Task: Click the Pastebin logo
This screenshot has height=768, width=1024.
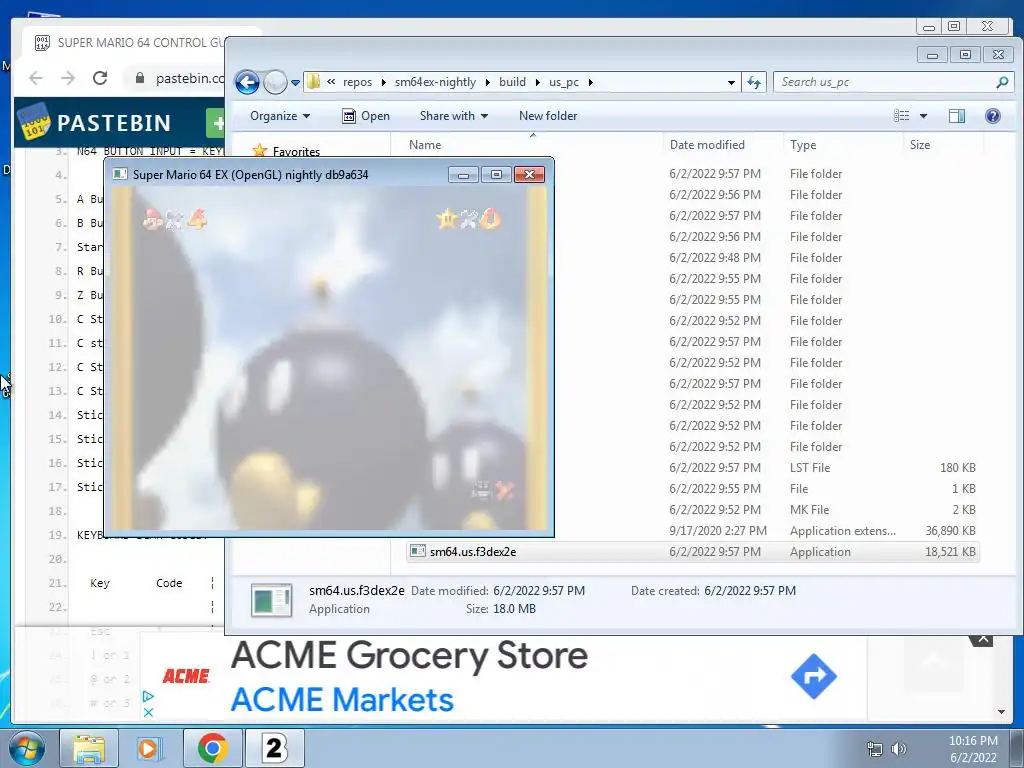Action: 95,122
